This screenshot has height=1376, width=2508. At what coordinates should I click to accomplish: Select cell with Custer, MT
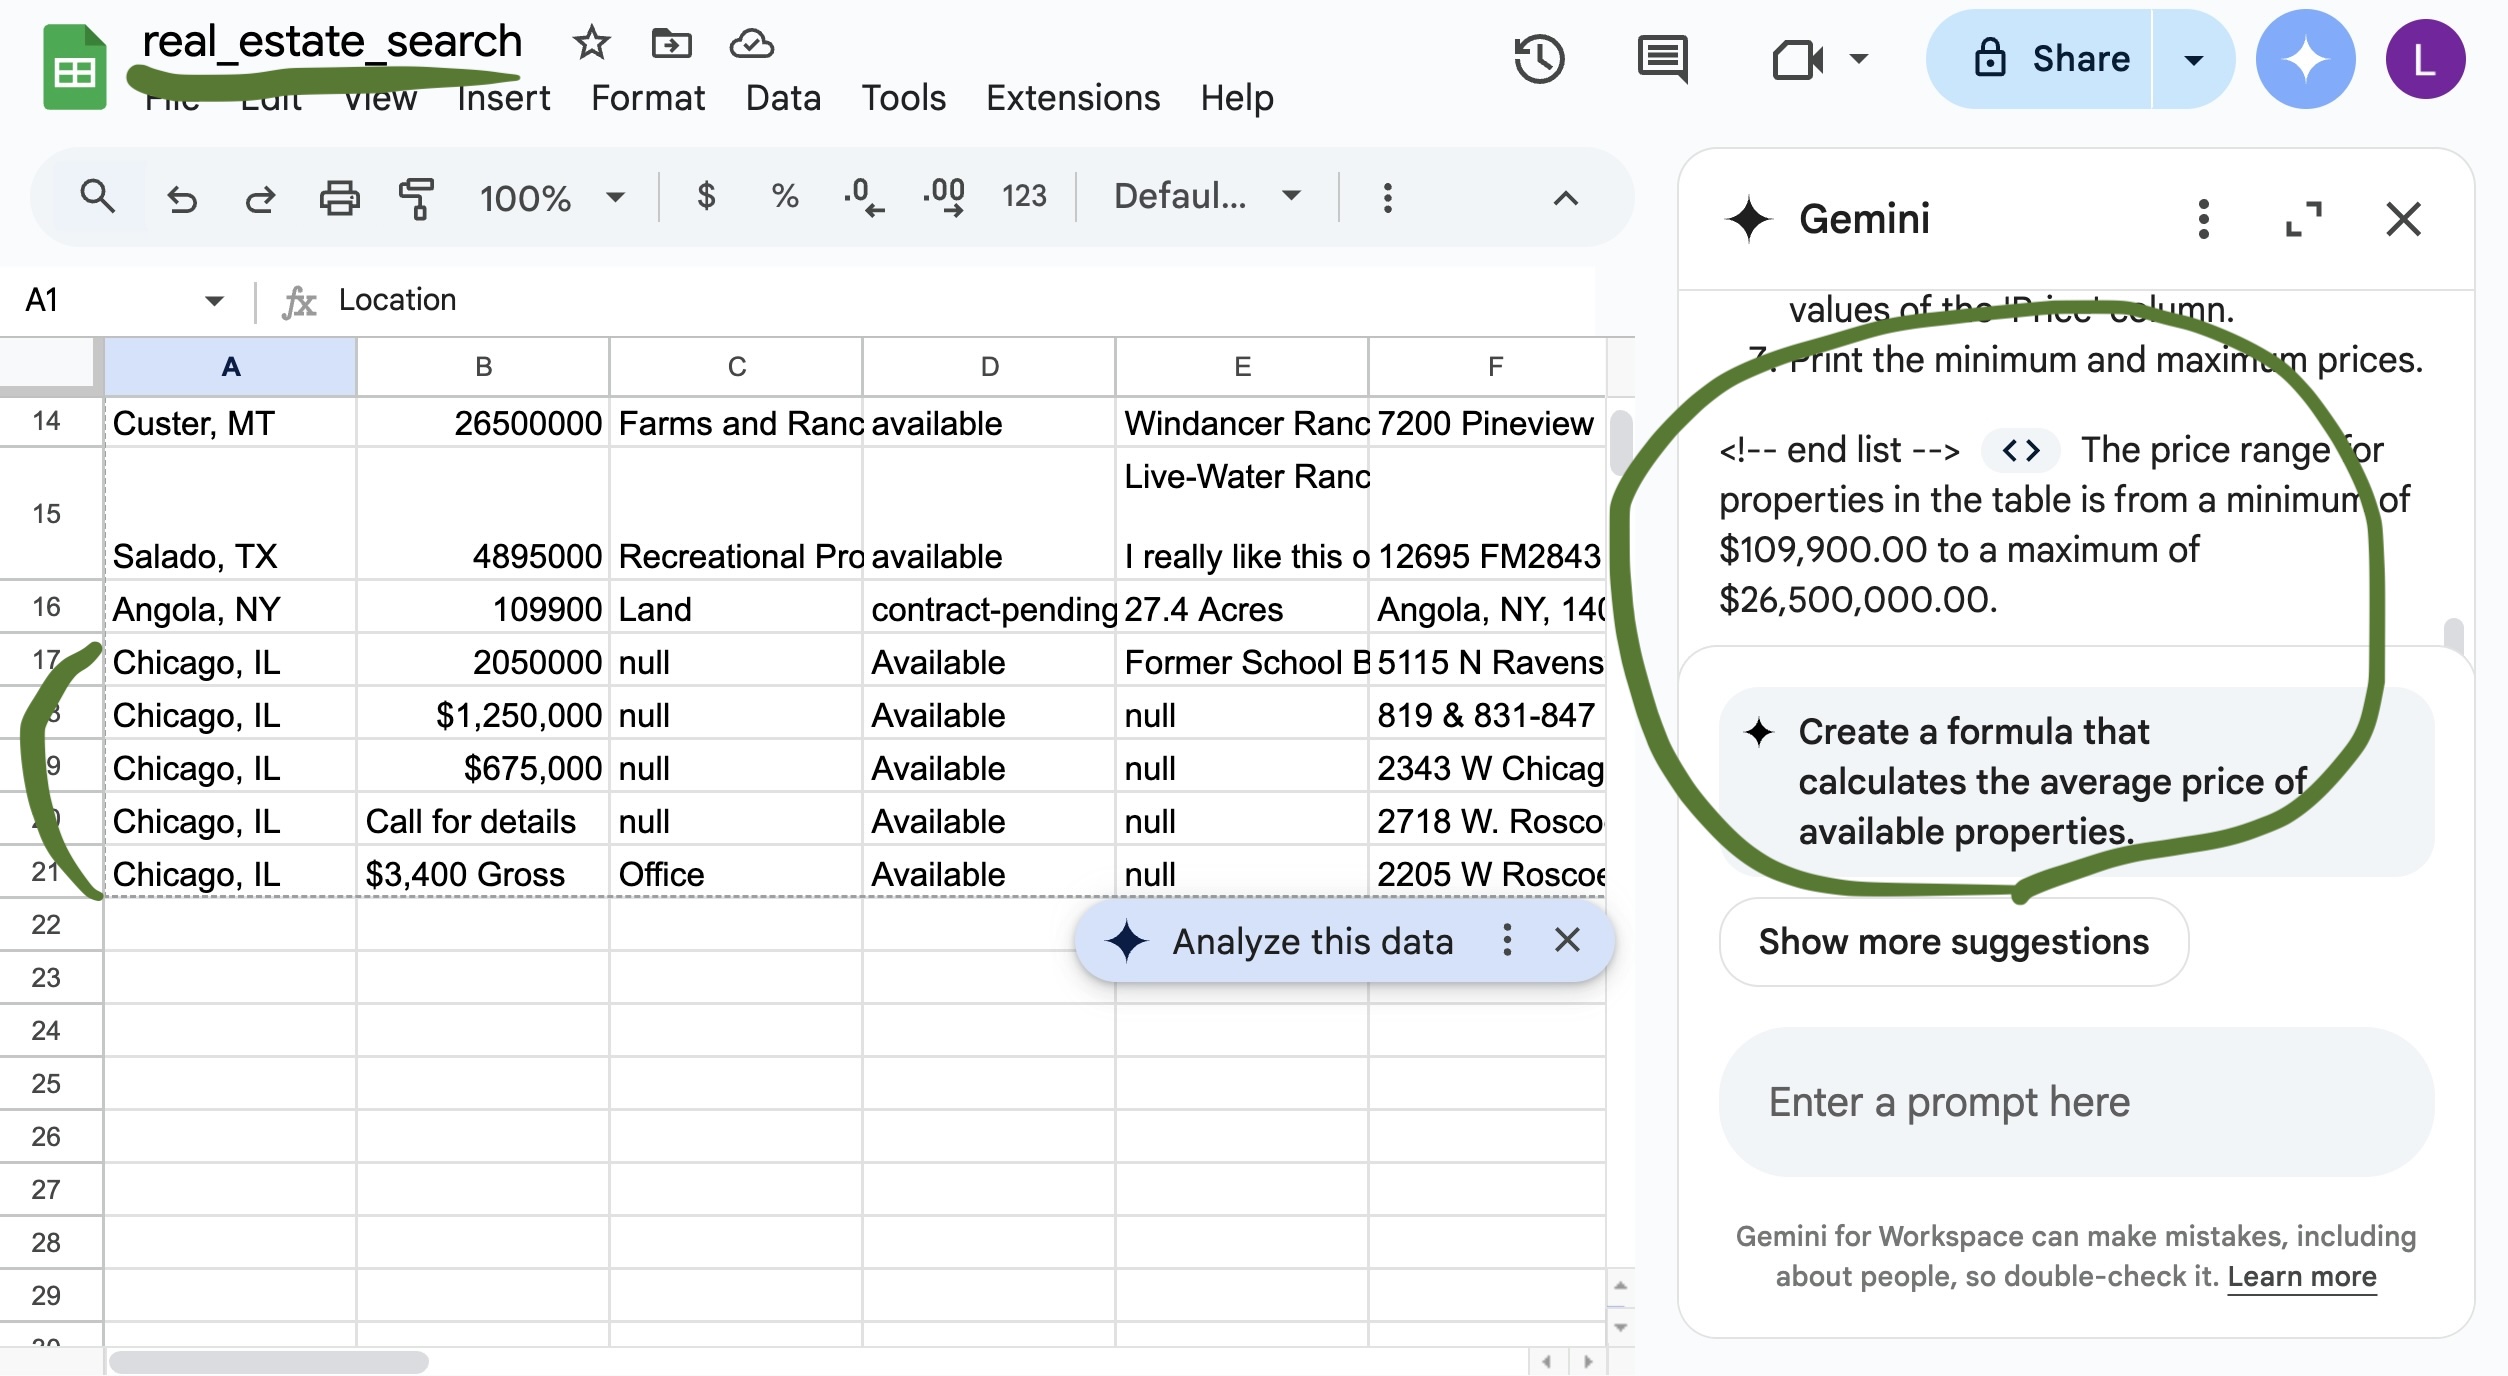230,423
